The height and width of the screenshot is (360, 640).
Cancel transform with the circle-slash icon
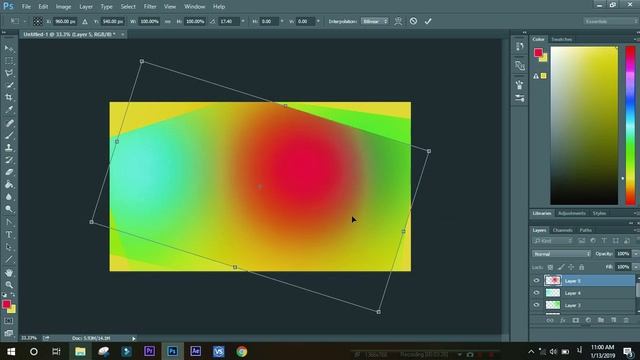coord(413,21)
